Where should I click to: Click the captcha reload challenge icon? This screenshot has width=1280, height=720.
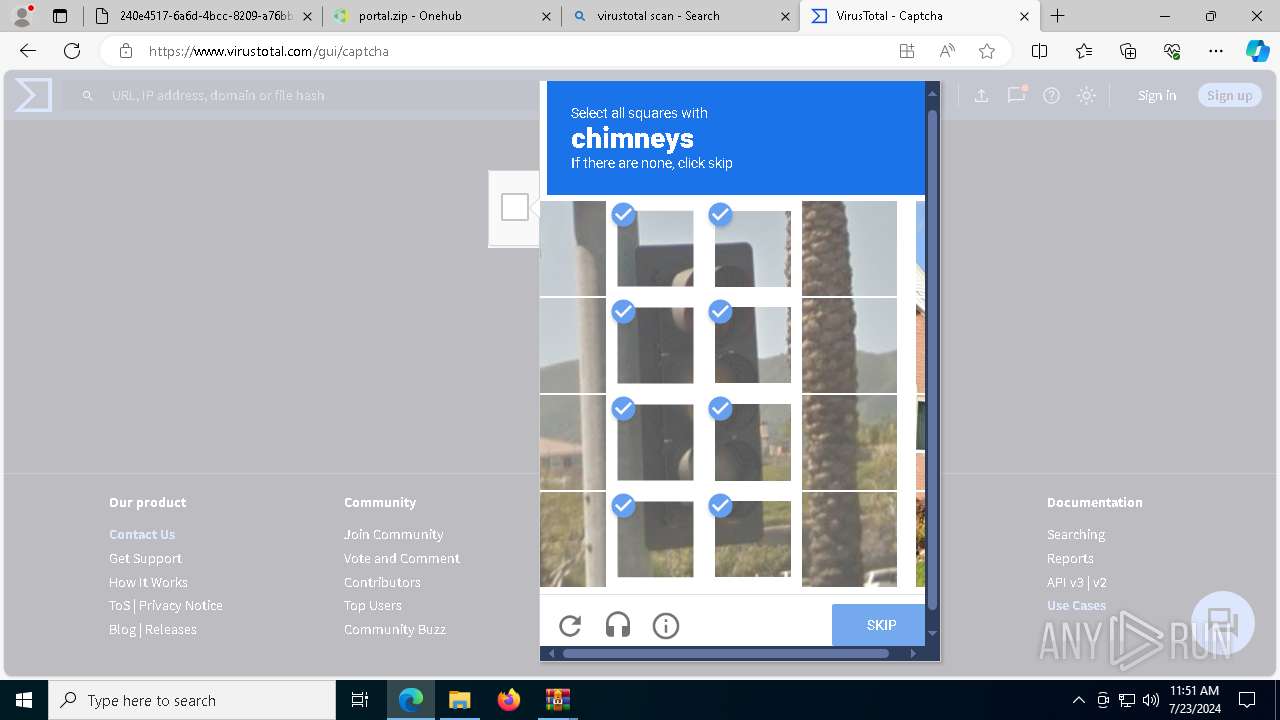tap(570, 626)
